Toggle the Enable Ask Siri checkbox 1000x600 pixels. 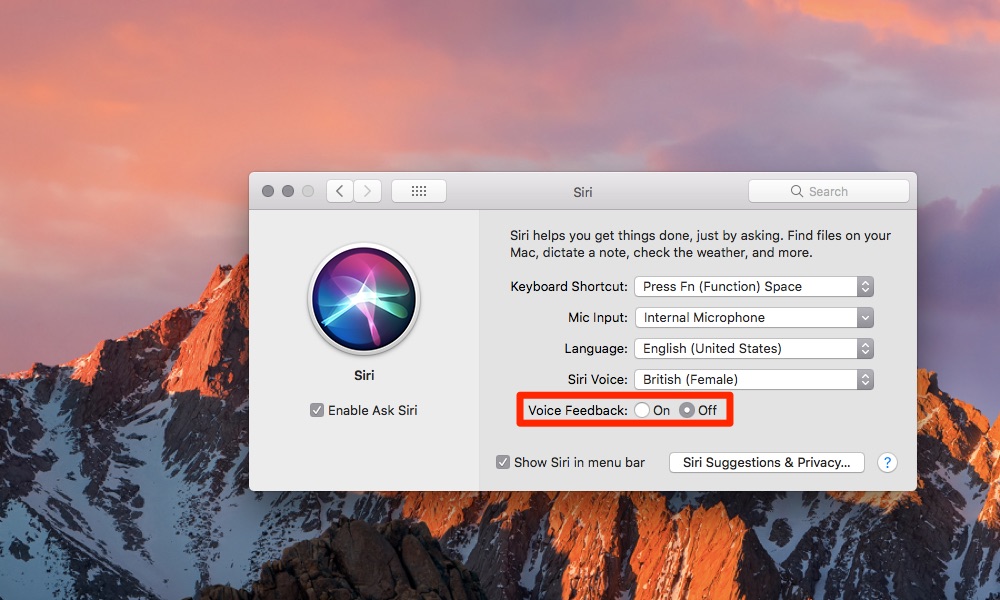(317, 410)
